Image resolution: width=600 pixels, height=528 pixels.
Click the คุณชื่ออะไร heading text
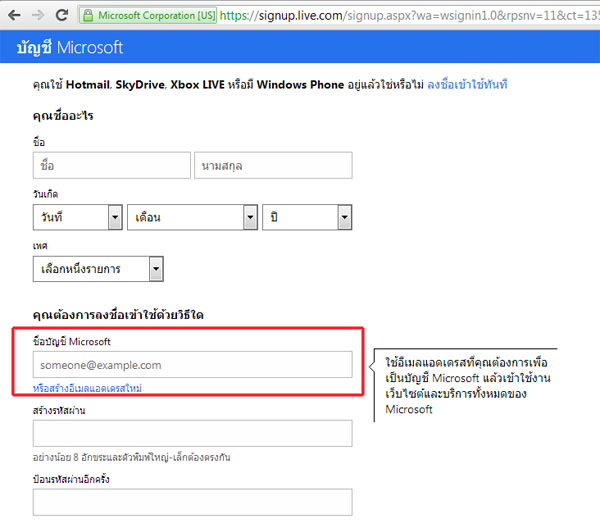coord(63,116)
